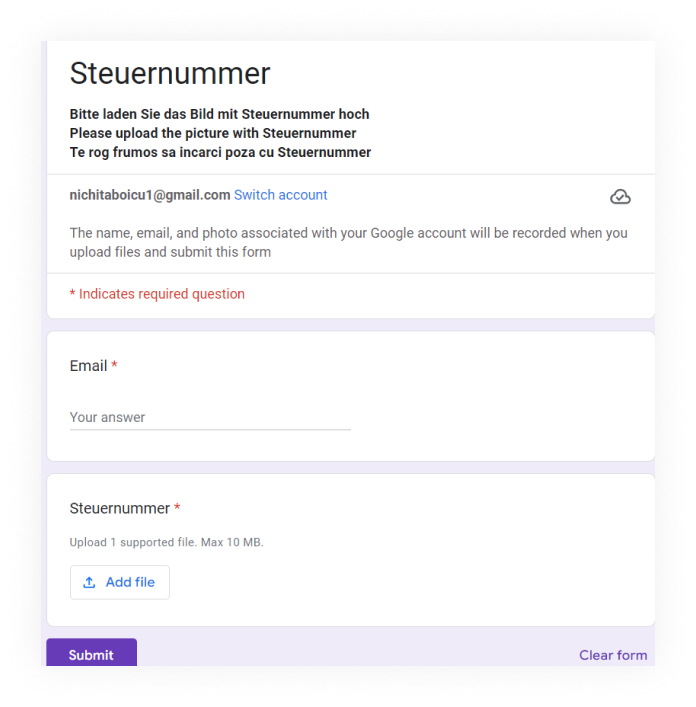
Task: Click the 'Upload 1 supported file' hint
Action: coord(166,543)
